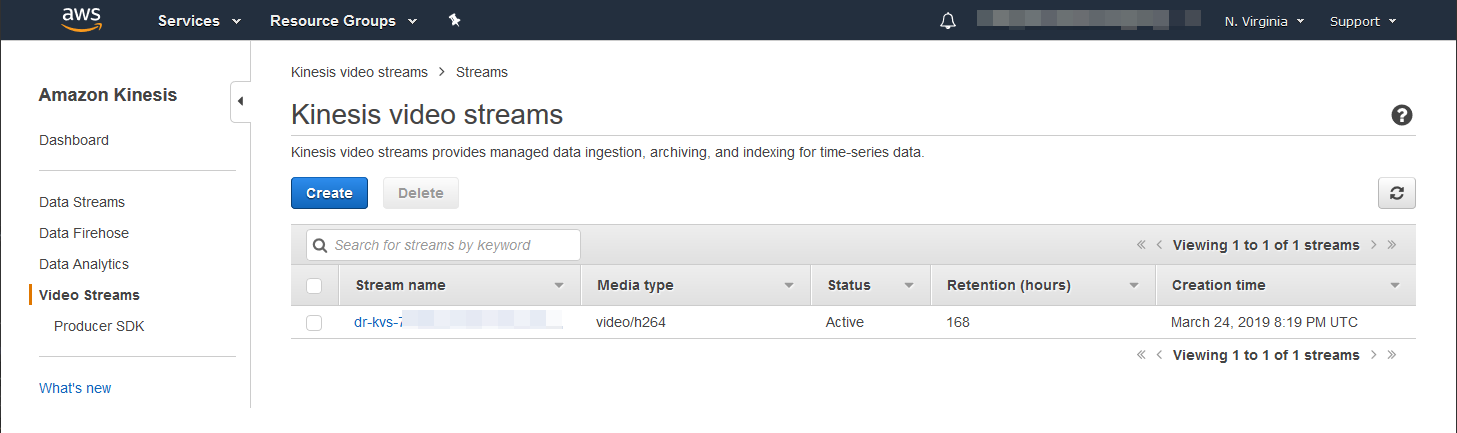
Task: Open Data Firehose in the sidebar
Action: pyautogui.click(x=84, y=233)
